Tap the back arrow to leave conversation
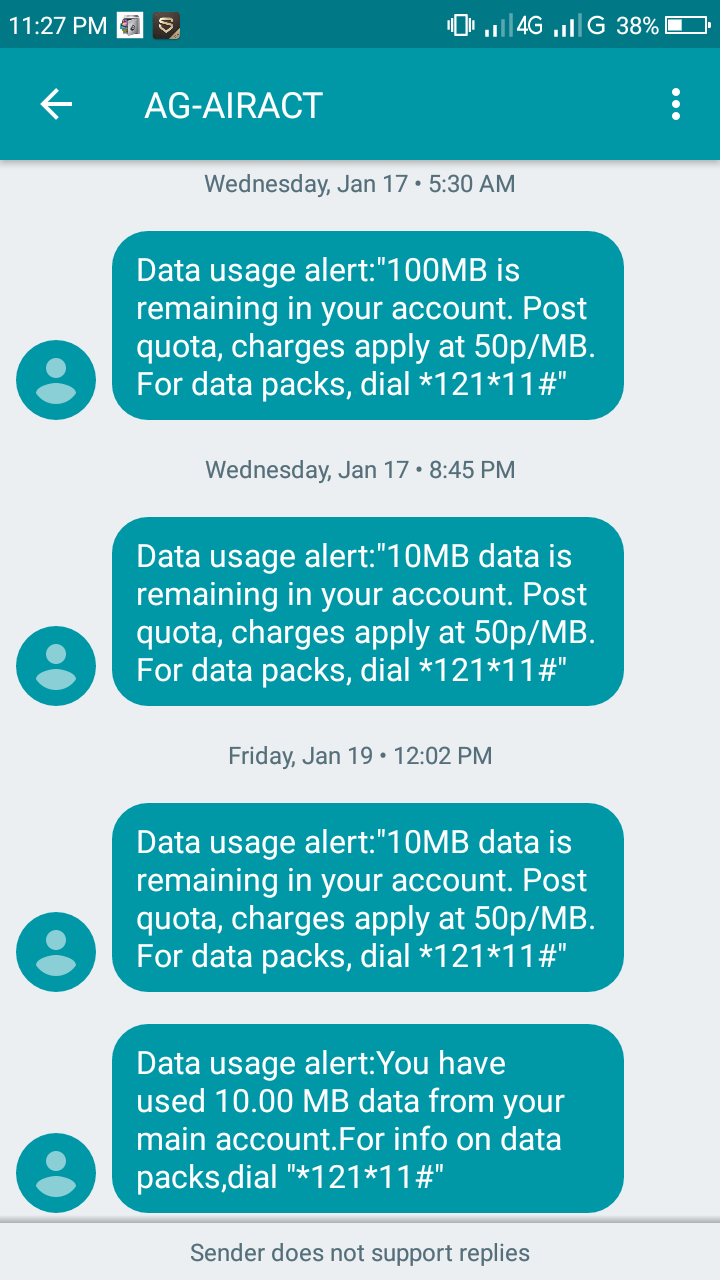 tap(56, 104)
